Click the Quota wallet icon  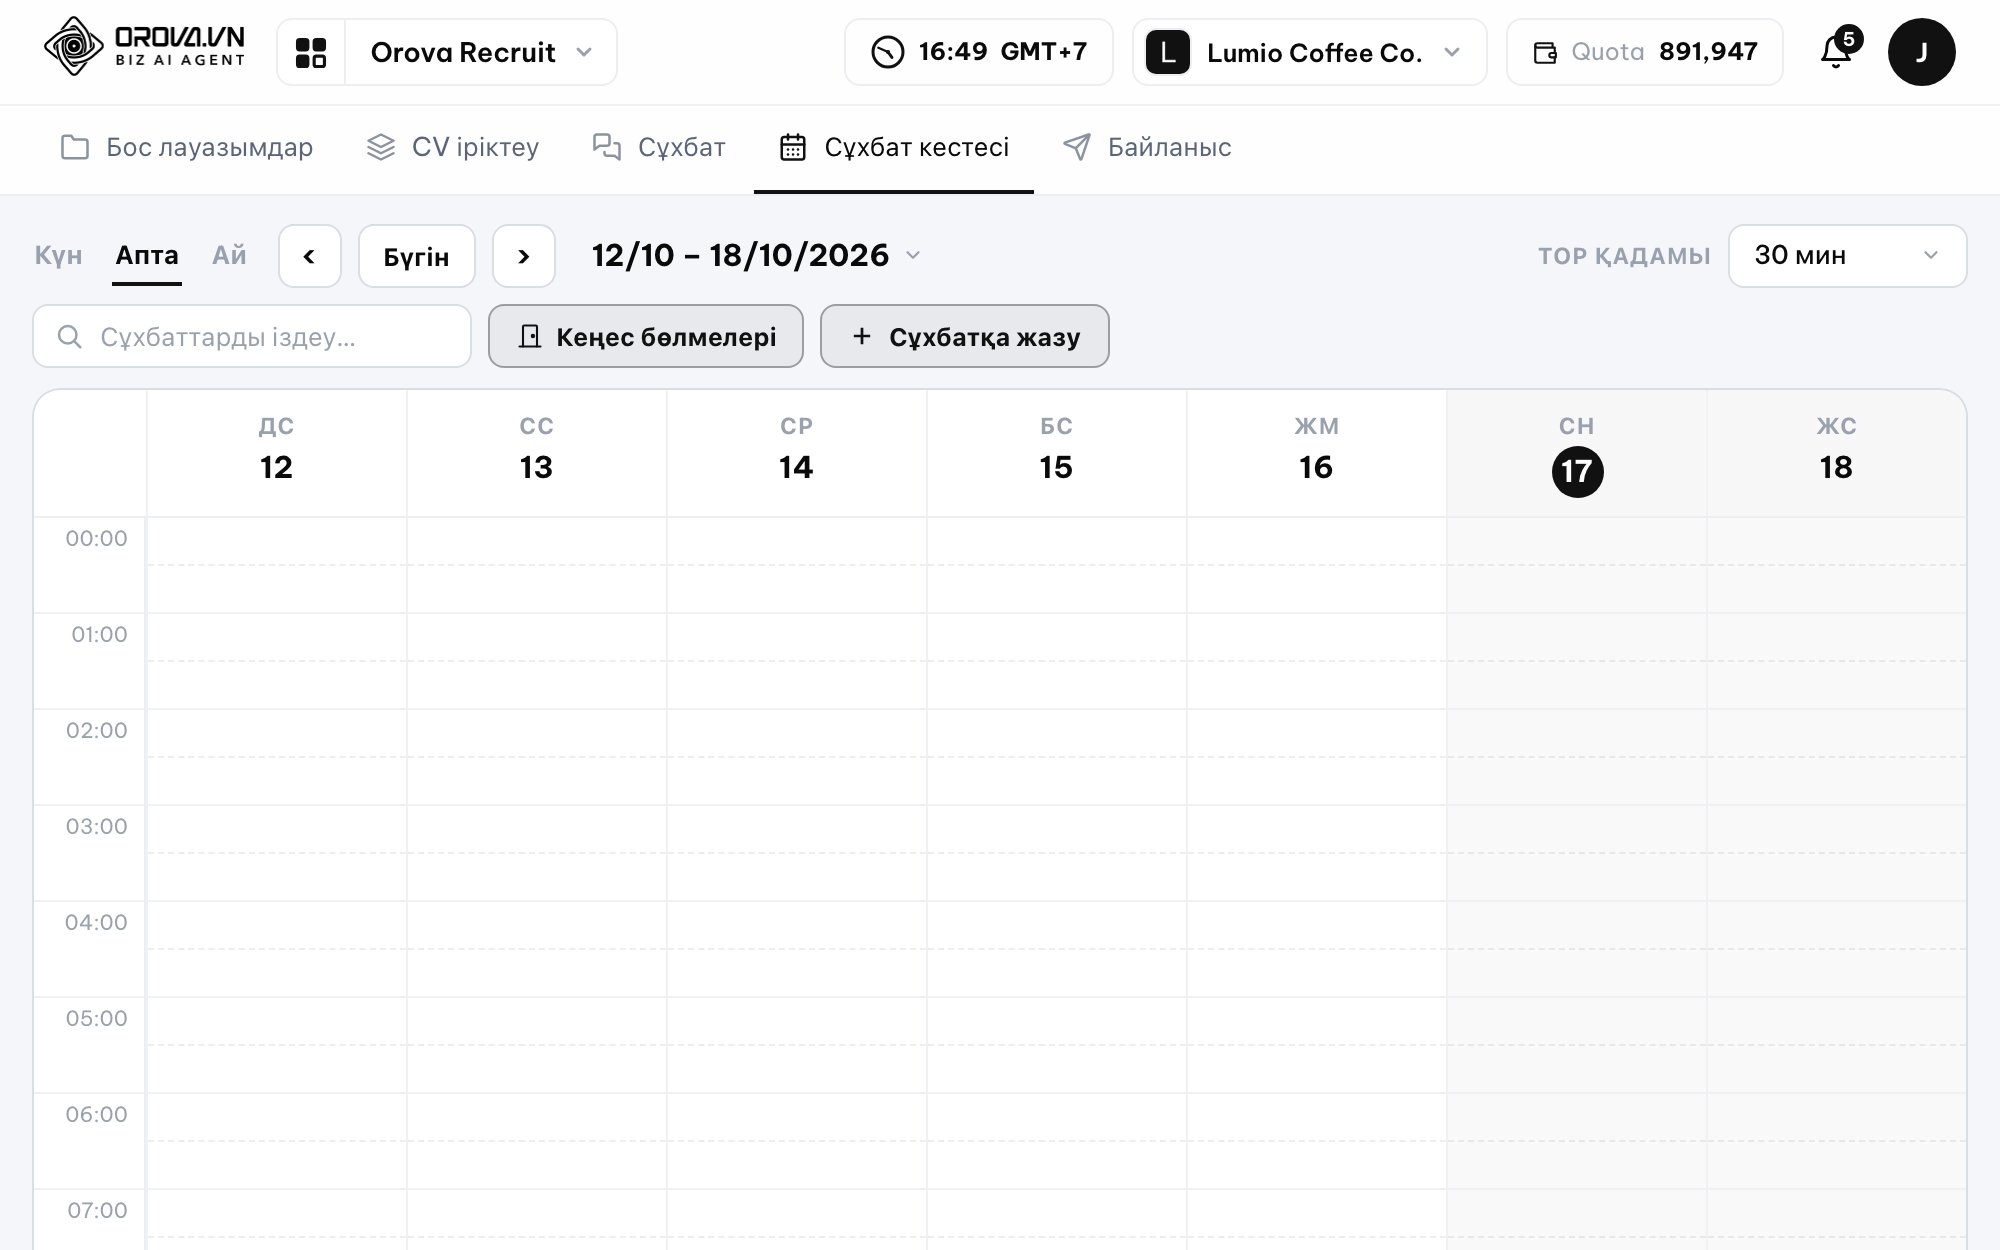1545,53
